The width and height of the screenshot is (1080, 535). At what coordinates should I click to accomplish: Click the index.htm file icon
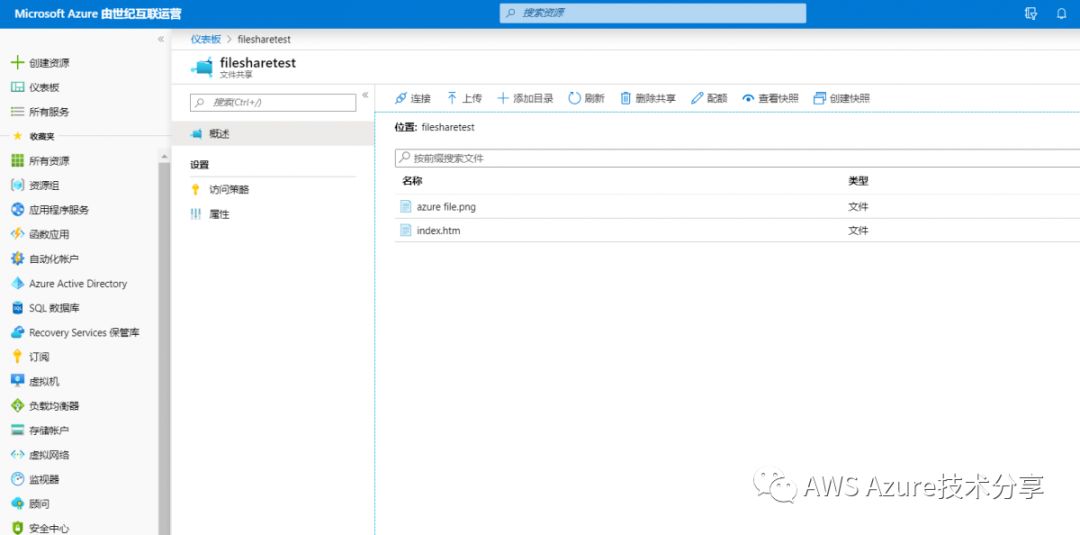point(406,230)
